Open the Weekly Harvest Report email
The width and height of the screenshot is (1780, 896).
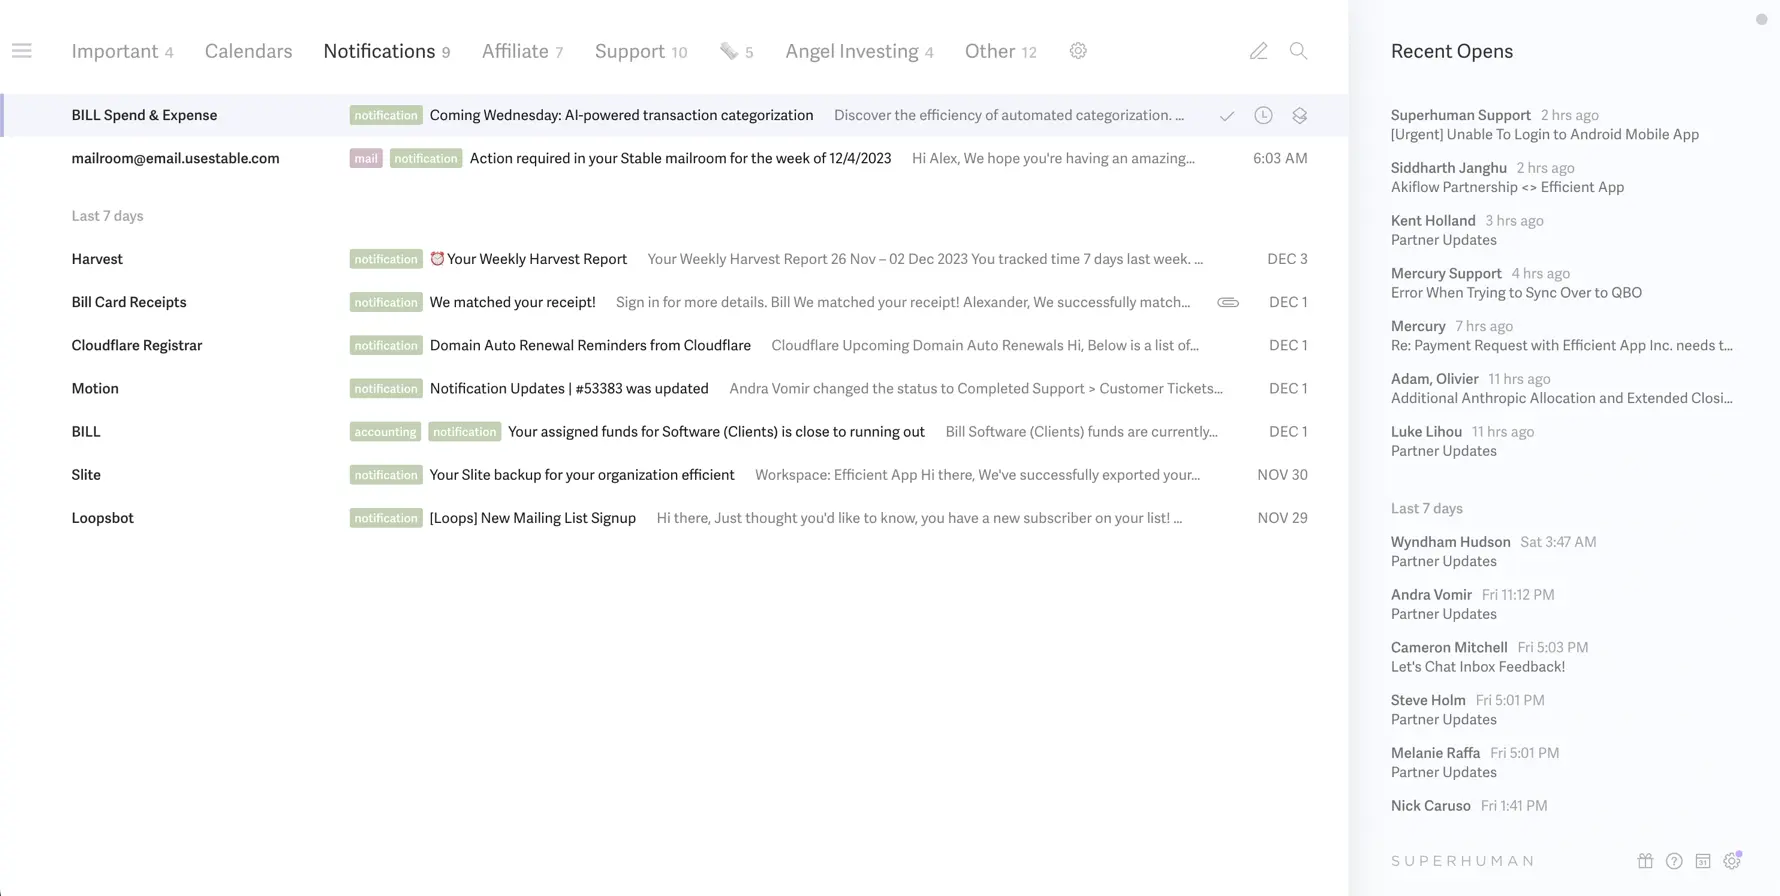tap(537, 259)
